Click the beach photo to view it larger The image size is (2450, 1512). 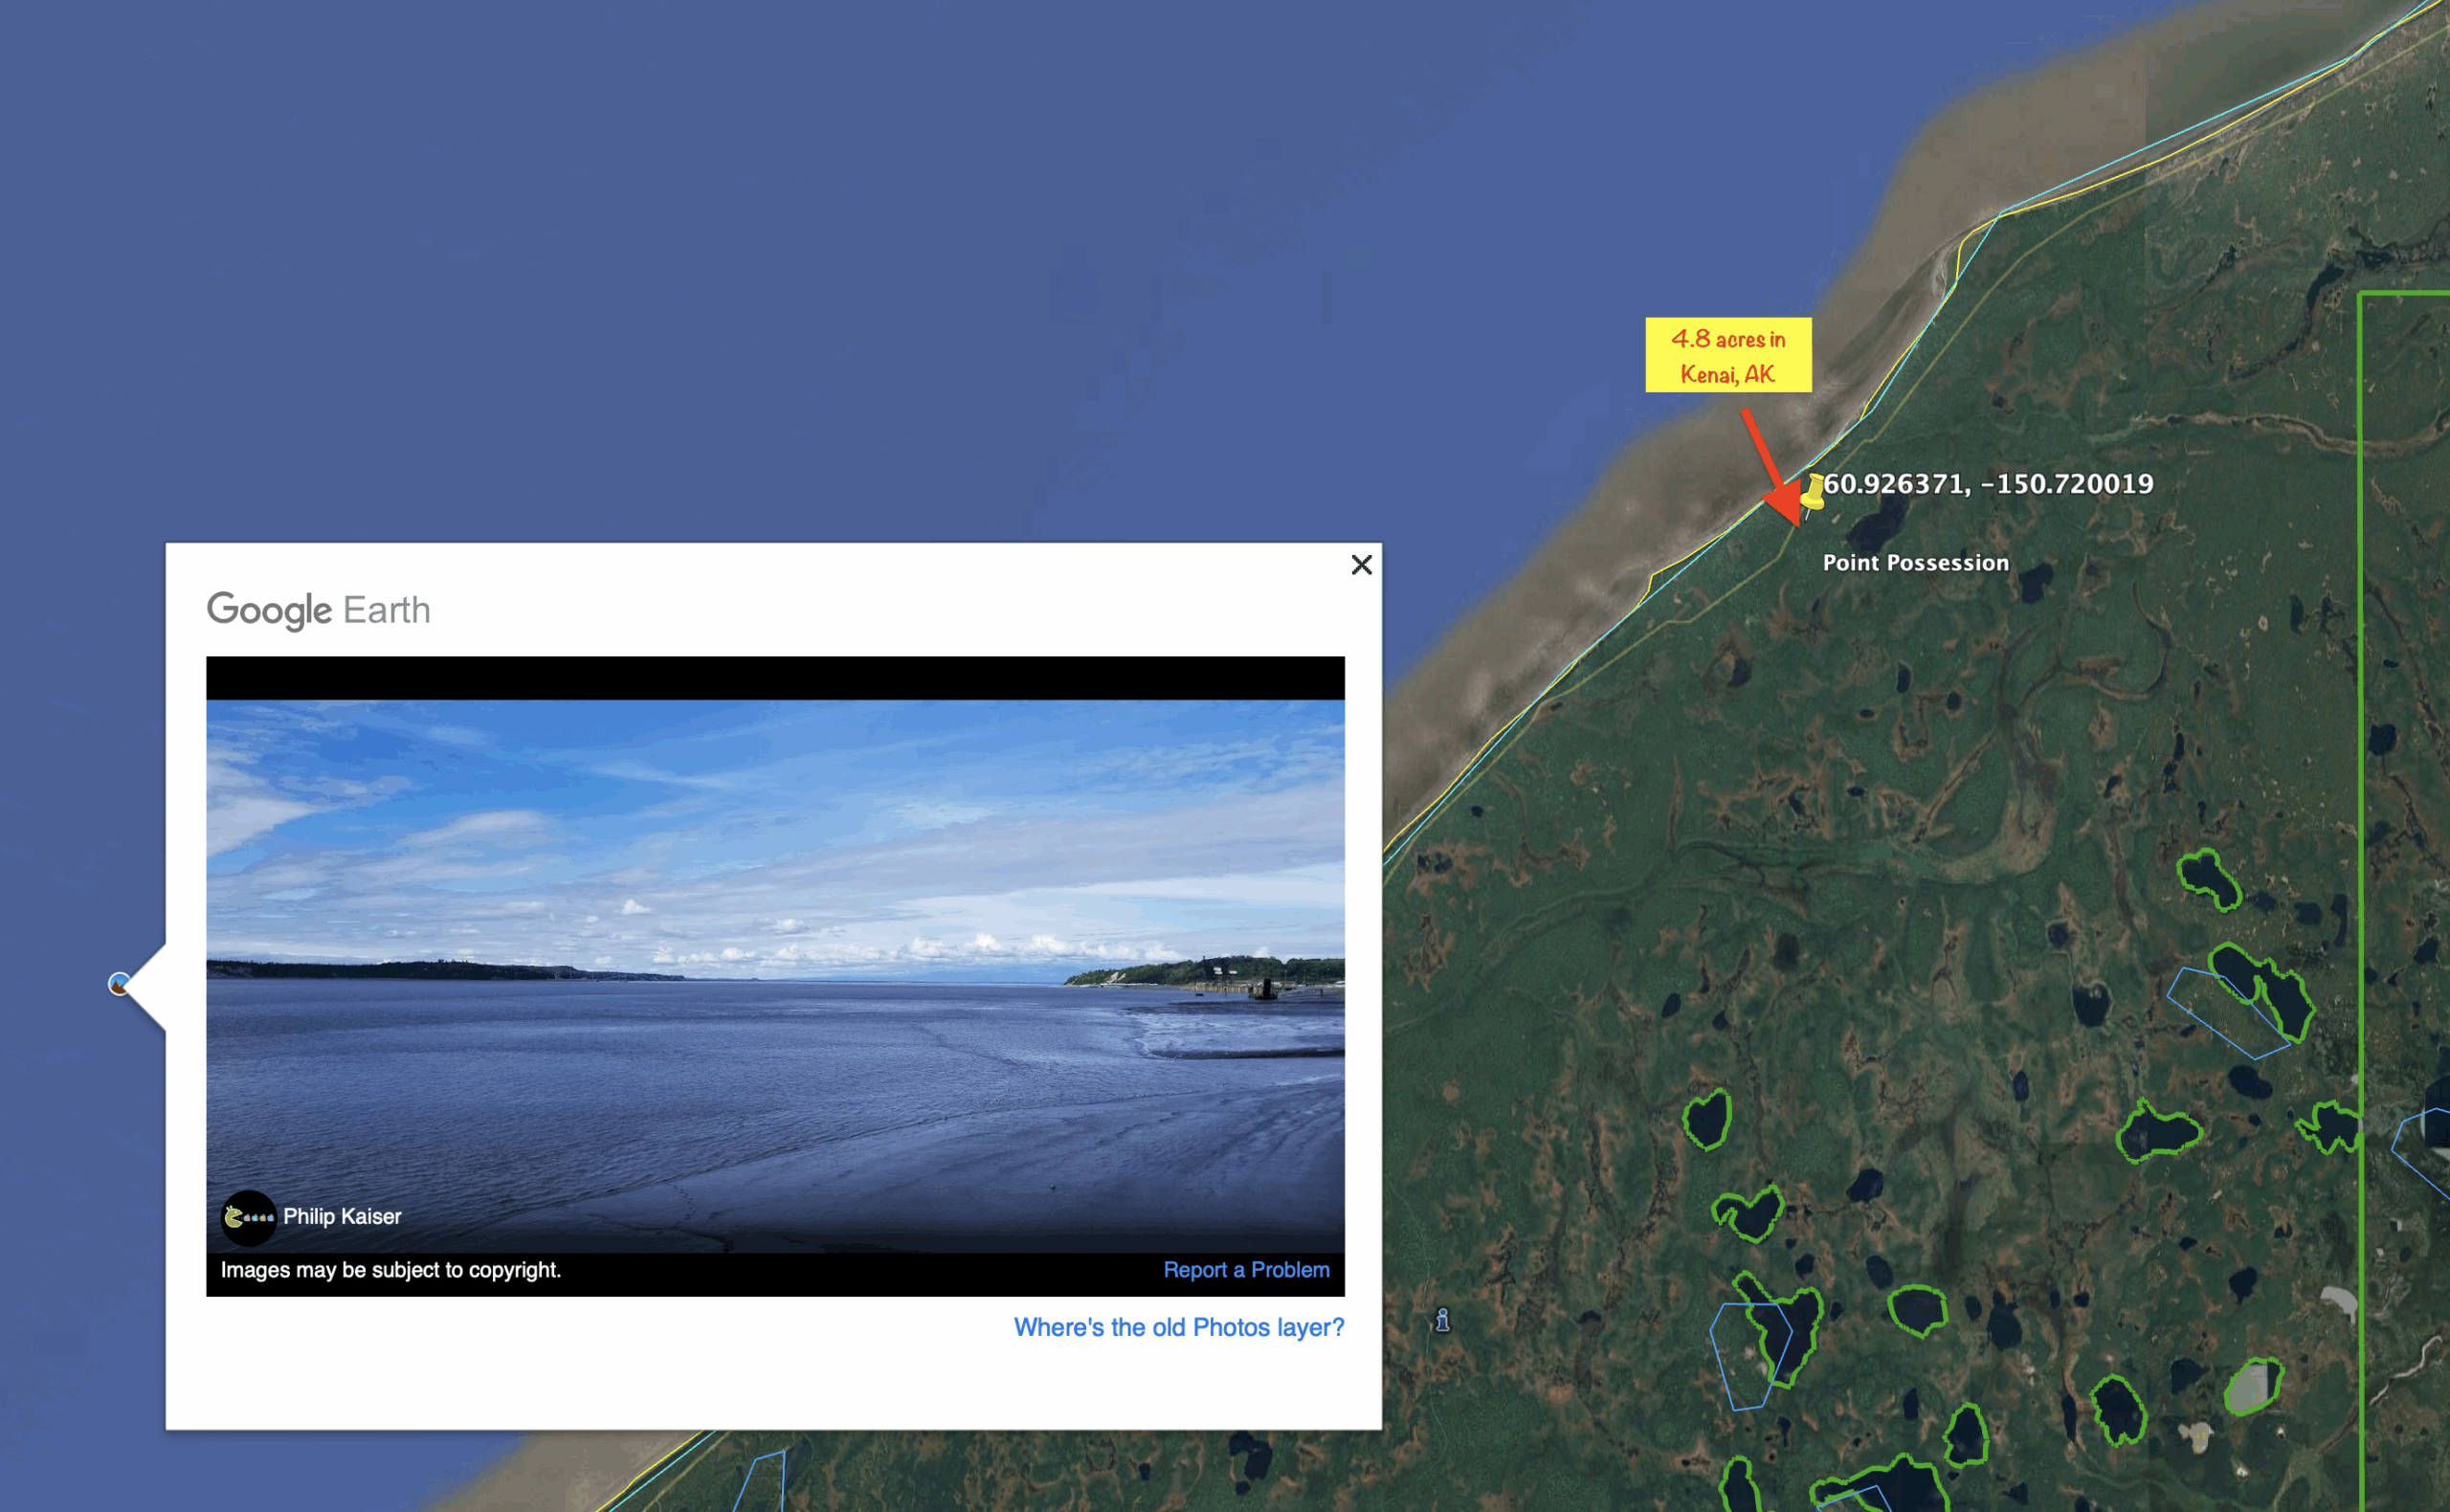point(775,975)
